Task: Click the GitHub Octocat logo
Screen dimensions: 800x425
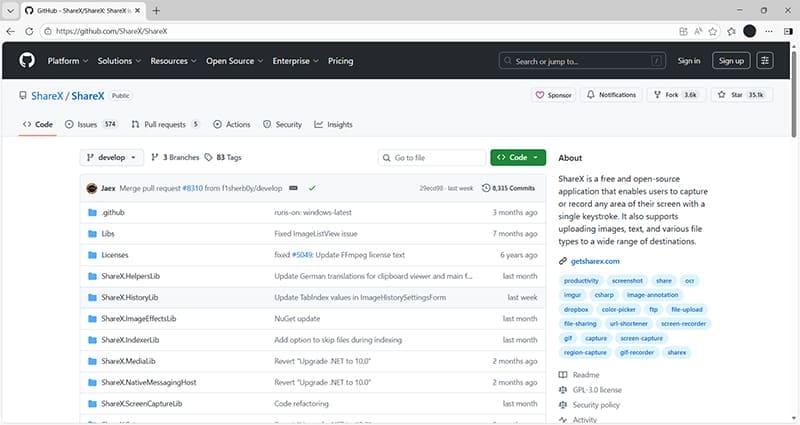Action: coord(26,61)
